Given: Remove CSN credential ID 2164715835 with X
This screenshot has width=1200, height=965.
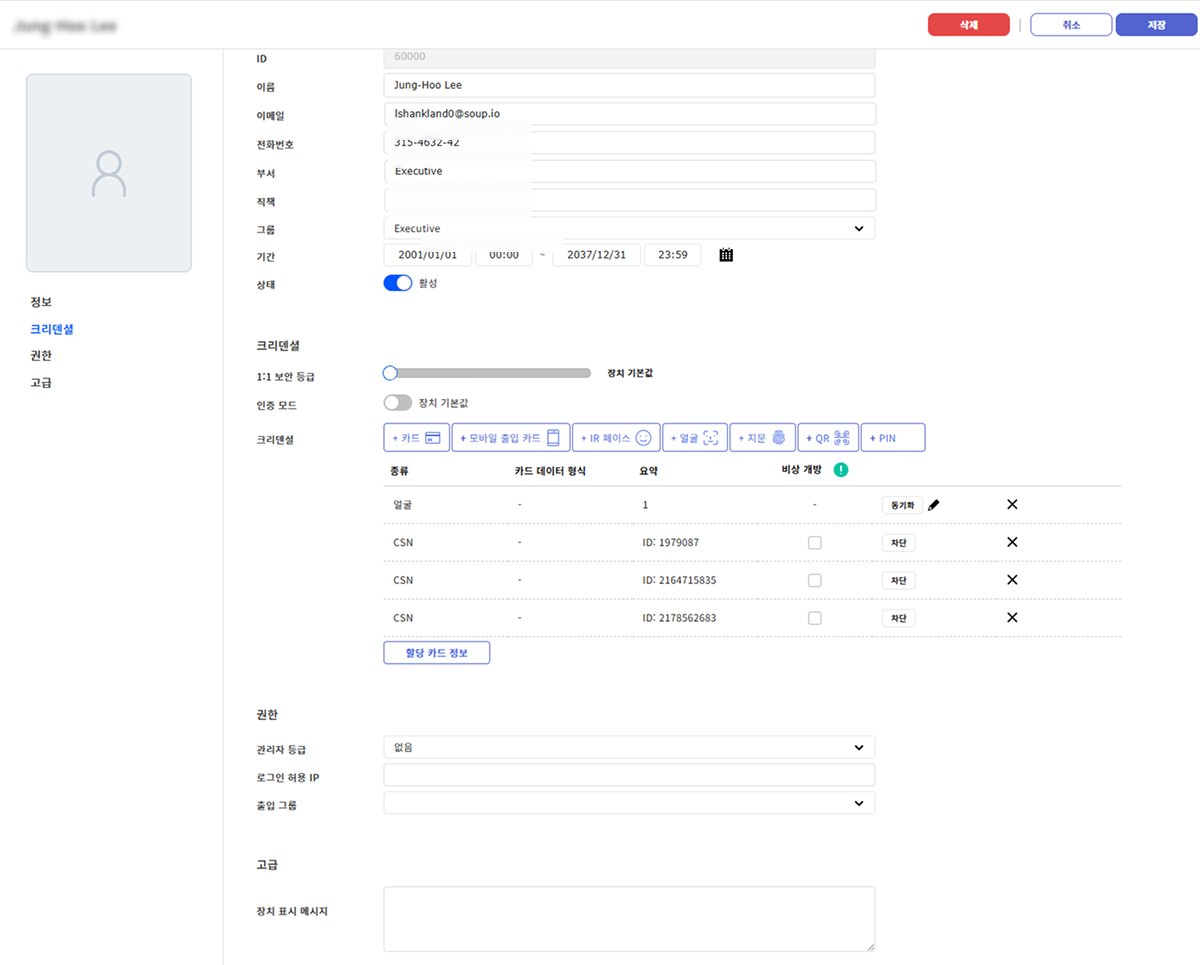Looking at the screenshot, I should [1012, 580].
